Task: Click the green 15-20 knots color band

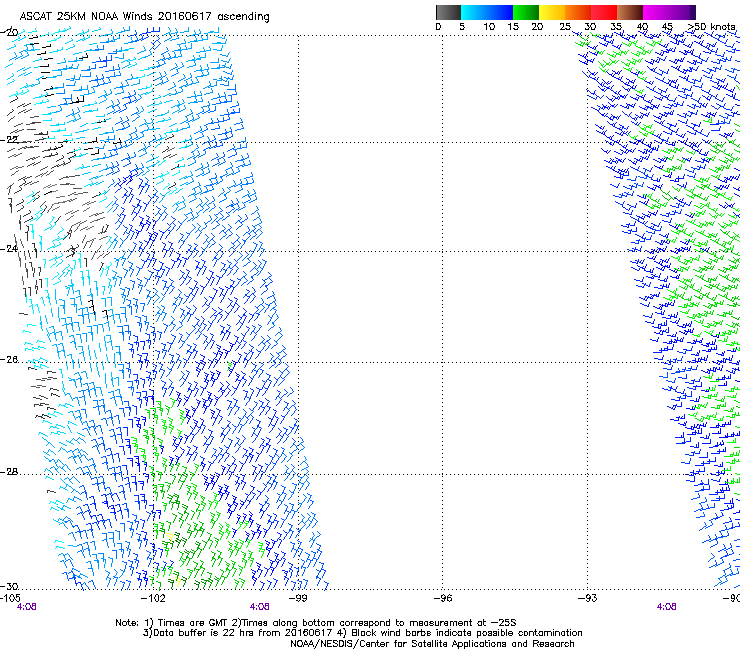Action: click(x=526, y=12)
